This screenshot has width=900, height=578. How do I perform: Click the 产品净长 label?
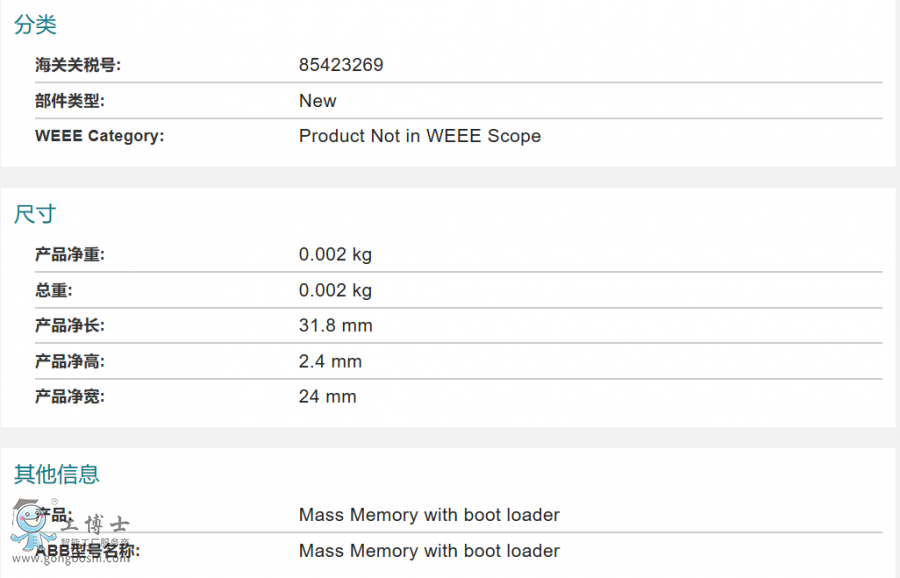[x=70, y=326]
